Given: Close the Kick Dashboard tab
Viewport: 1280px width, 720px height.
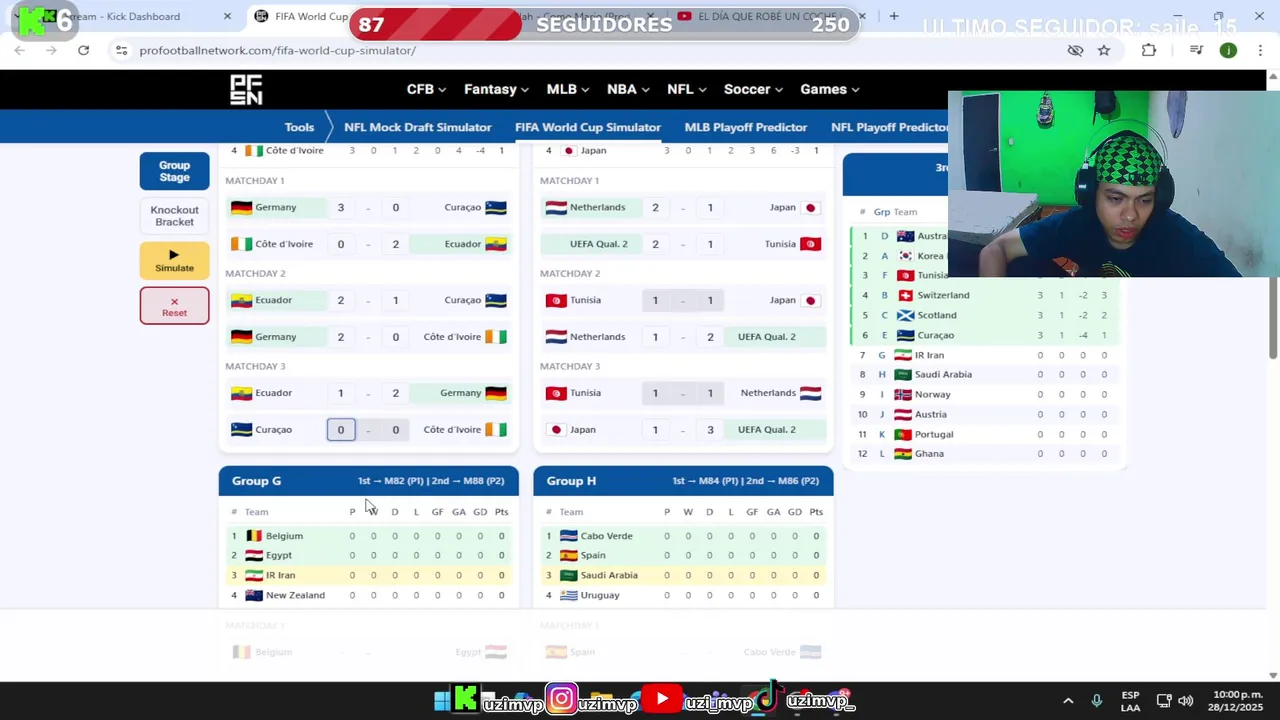Looking at the screenshot, I should 227,16.
